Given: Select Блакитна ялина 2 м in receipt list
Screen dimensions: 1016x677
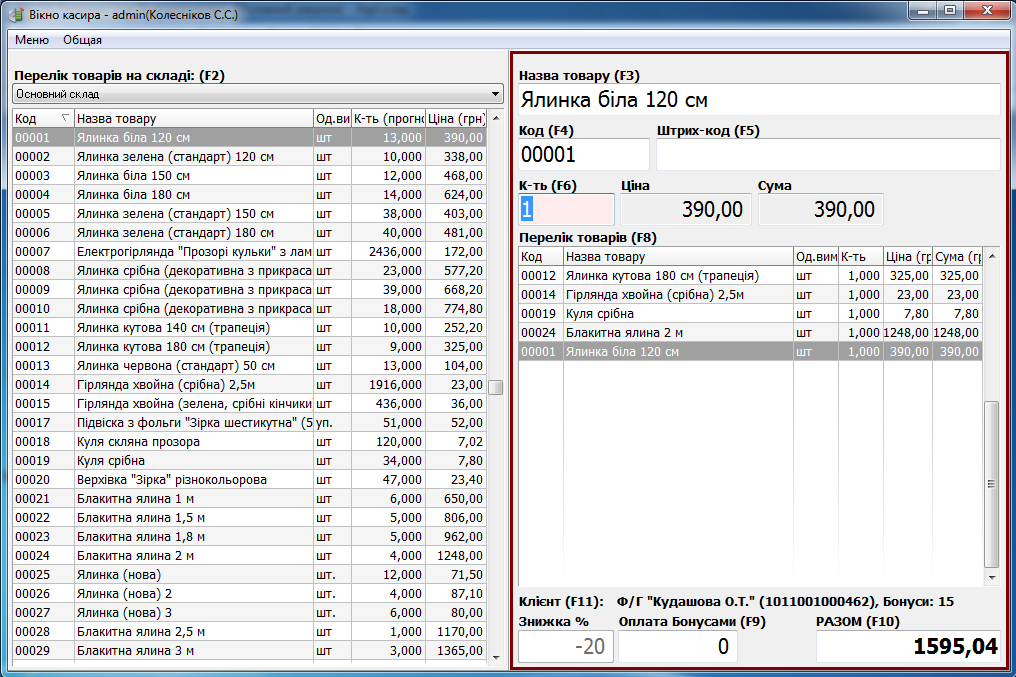Looking at the screenshot, I should (x=677, y=333).
